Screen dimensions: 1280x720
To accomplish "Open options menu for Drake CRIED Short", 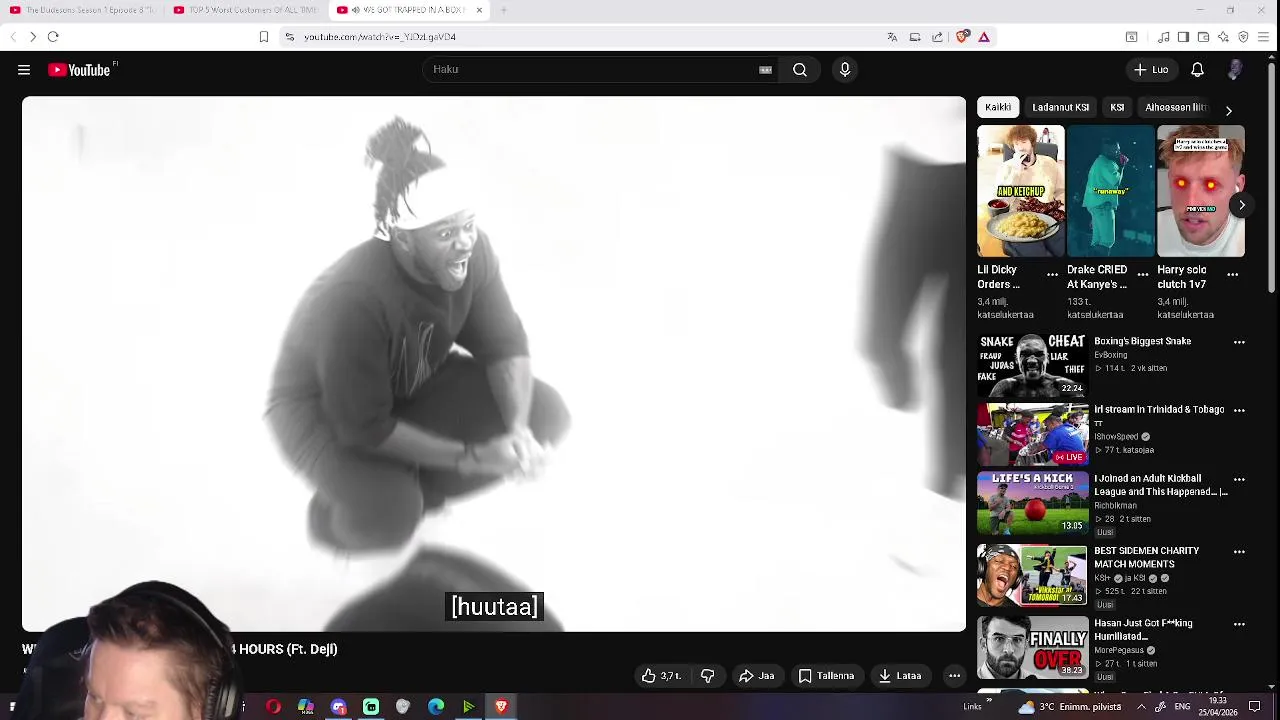I will click(x=1143, y=274).
